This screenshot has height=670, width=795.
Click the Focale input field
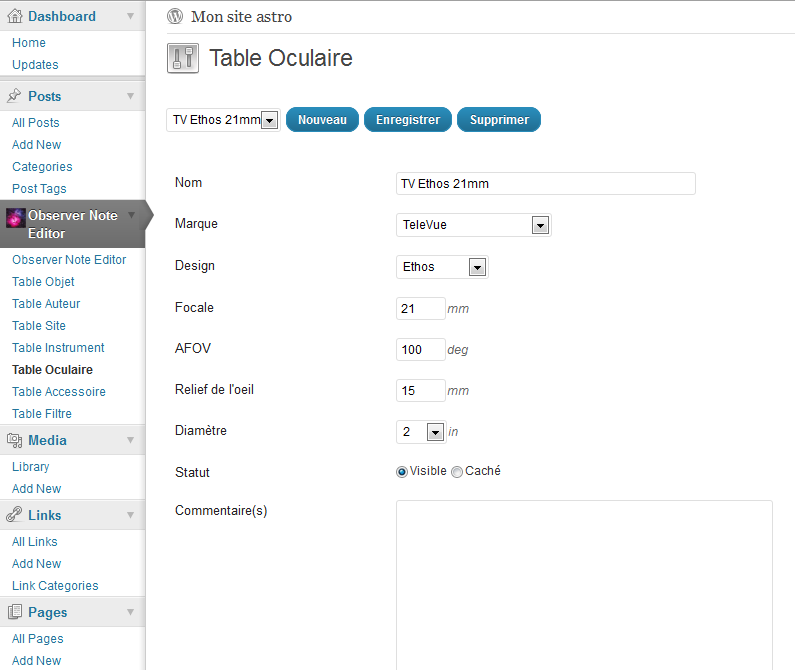click(x=420, y=309)
